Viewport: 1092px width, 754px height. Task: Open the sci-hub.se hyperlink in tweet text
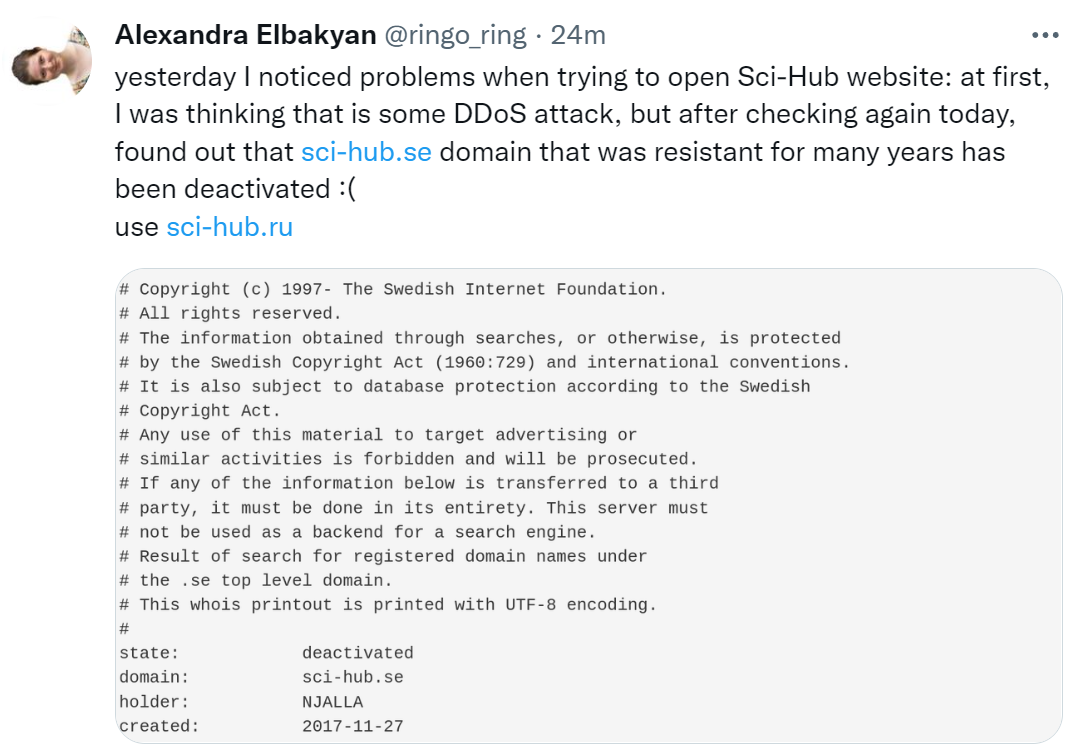366,153
